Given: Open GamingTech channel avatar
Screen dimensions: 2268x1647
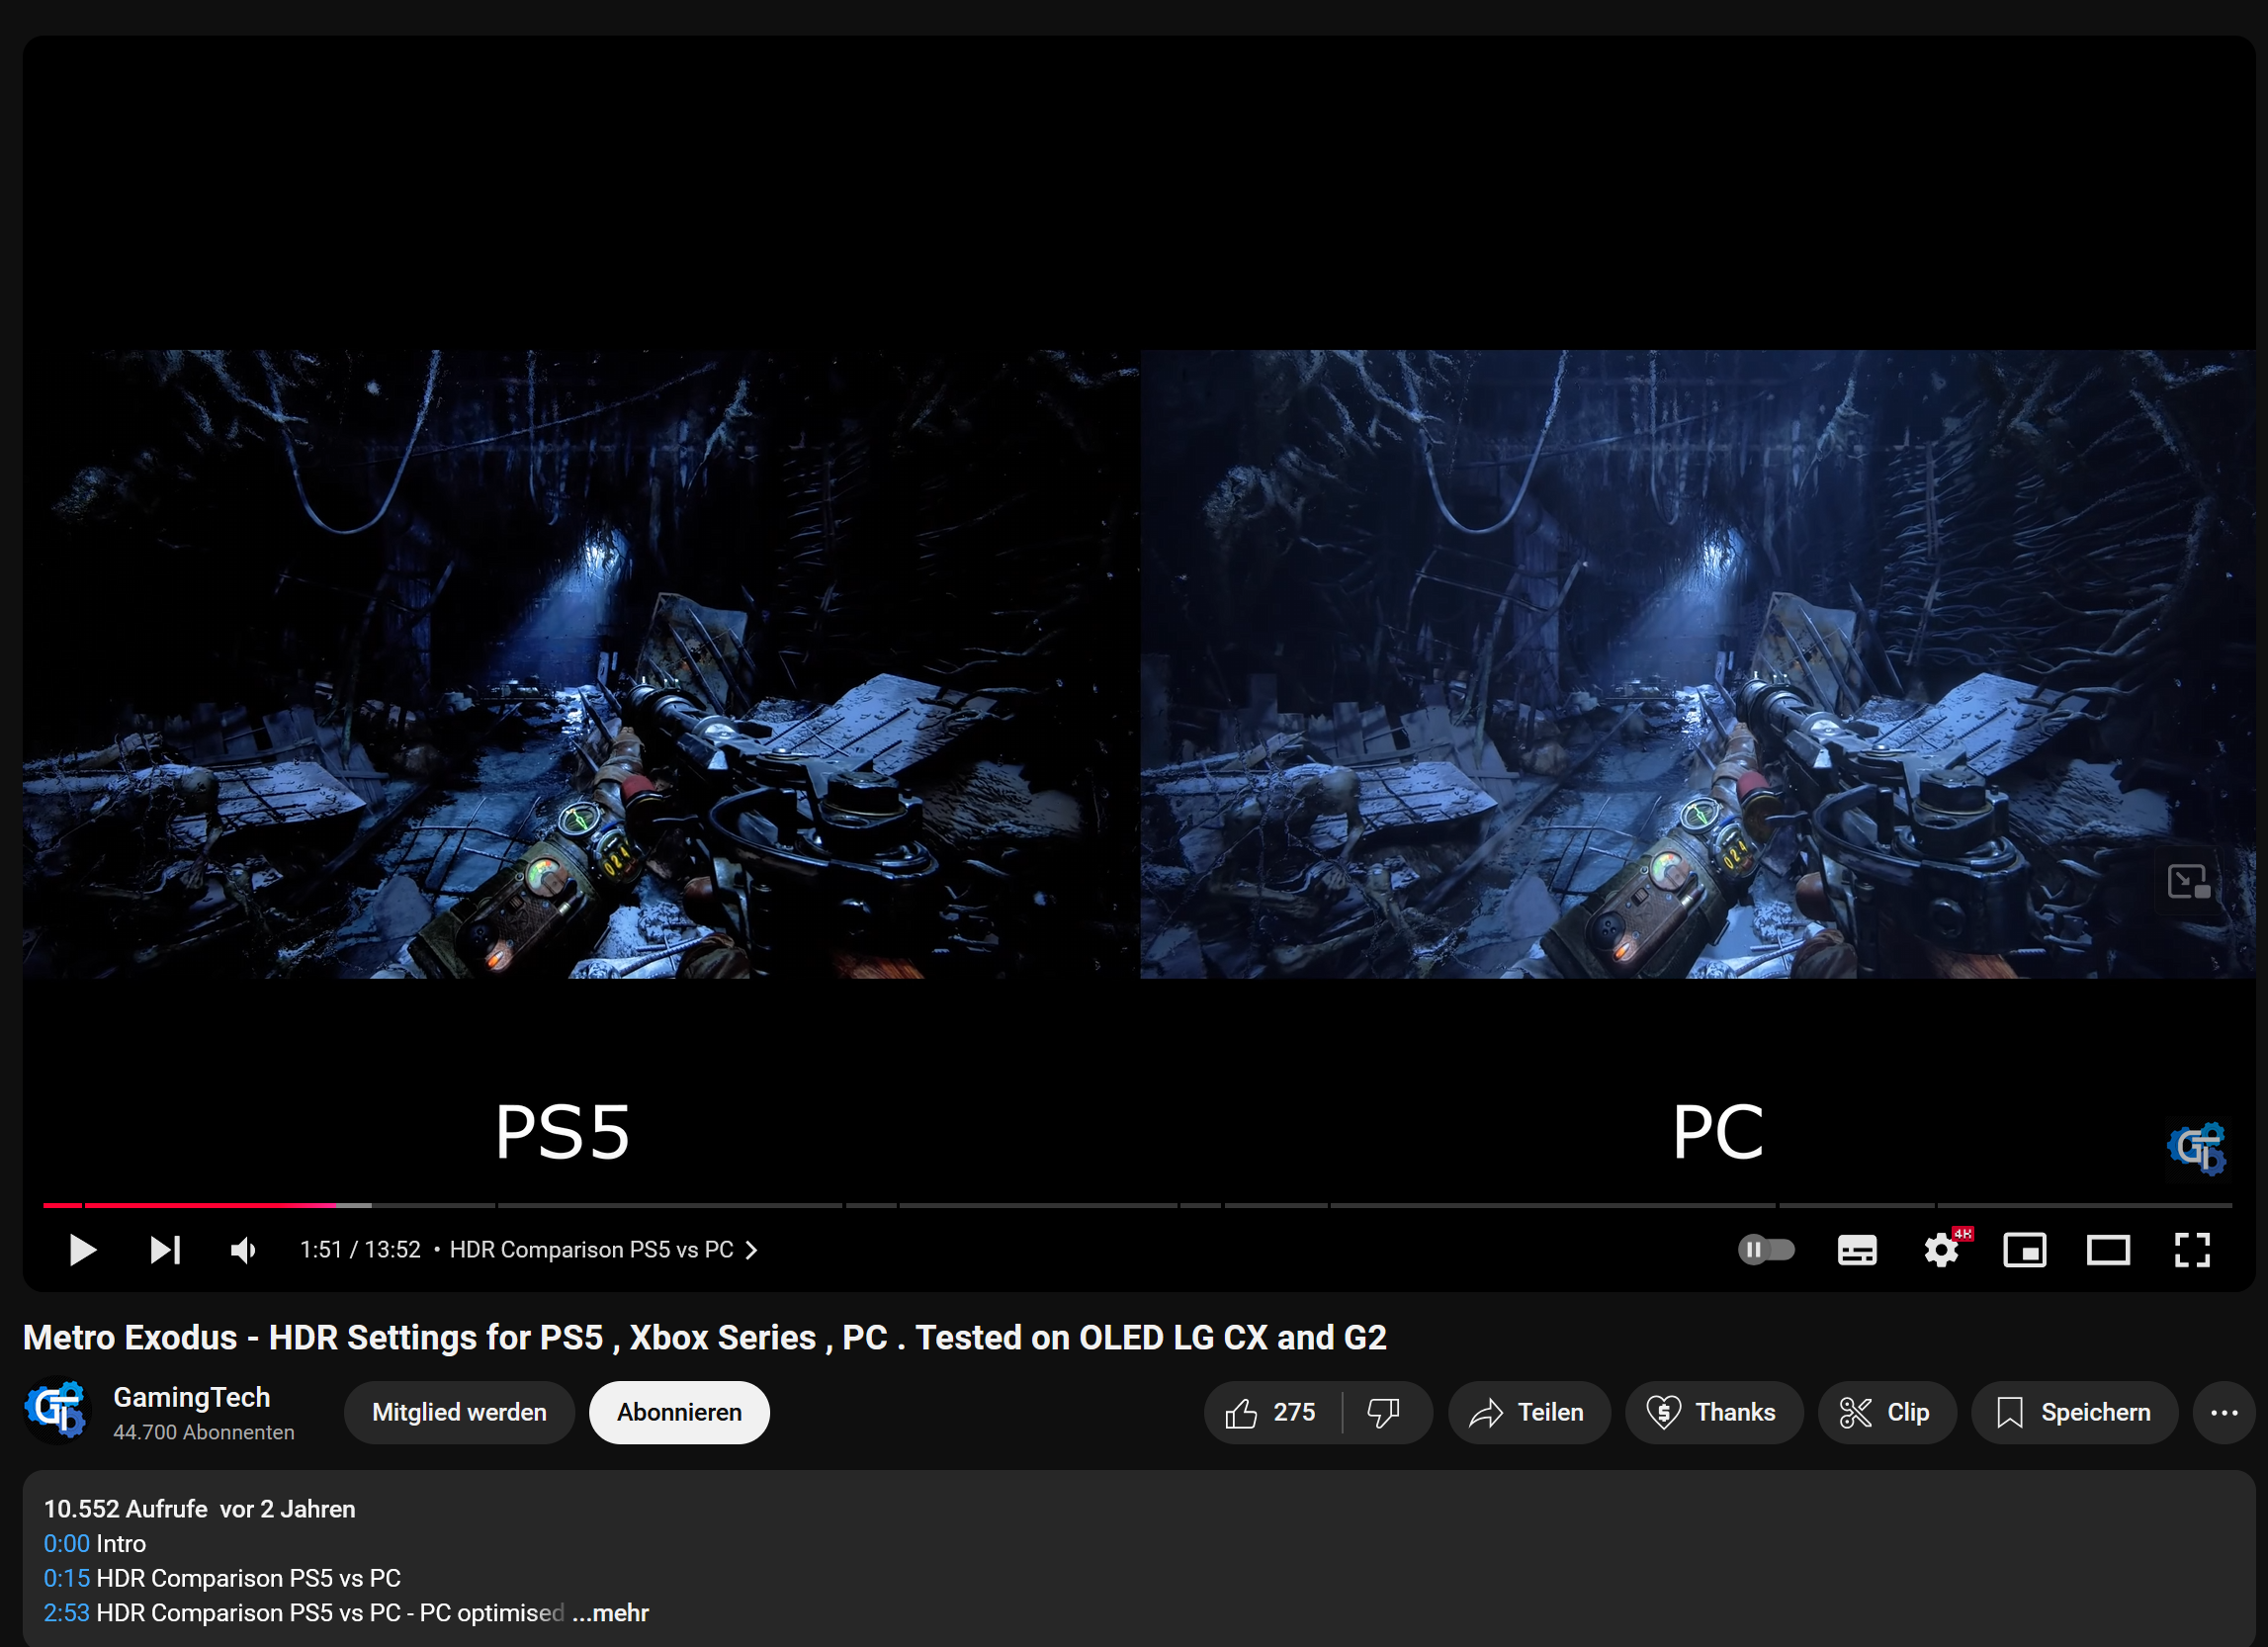Looking at the screenshot, I should 58,1411.
